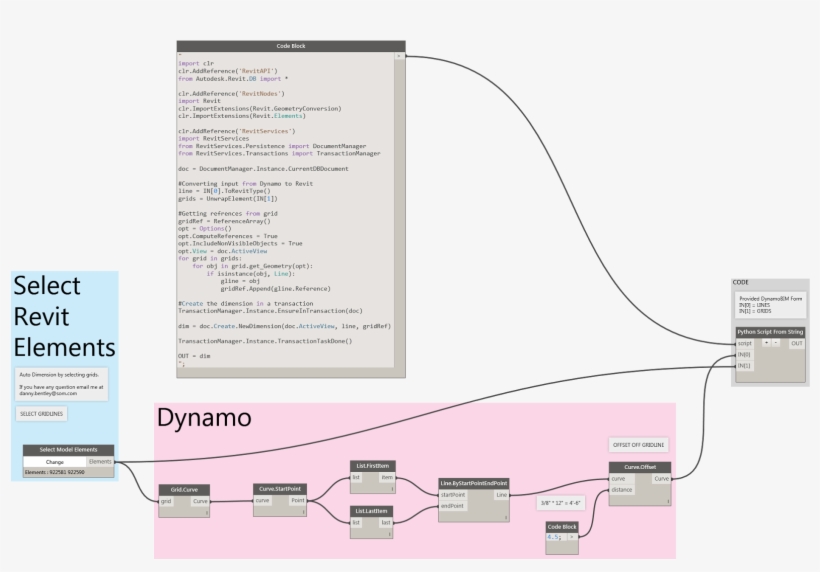Screen dimensions: 820x572
Task: Click the startPoint input port
Action: pyautogui.click(x=453, y=495)
